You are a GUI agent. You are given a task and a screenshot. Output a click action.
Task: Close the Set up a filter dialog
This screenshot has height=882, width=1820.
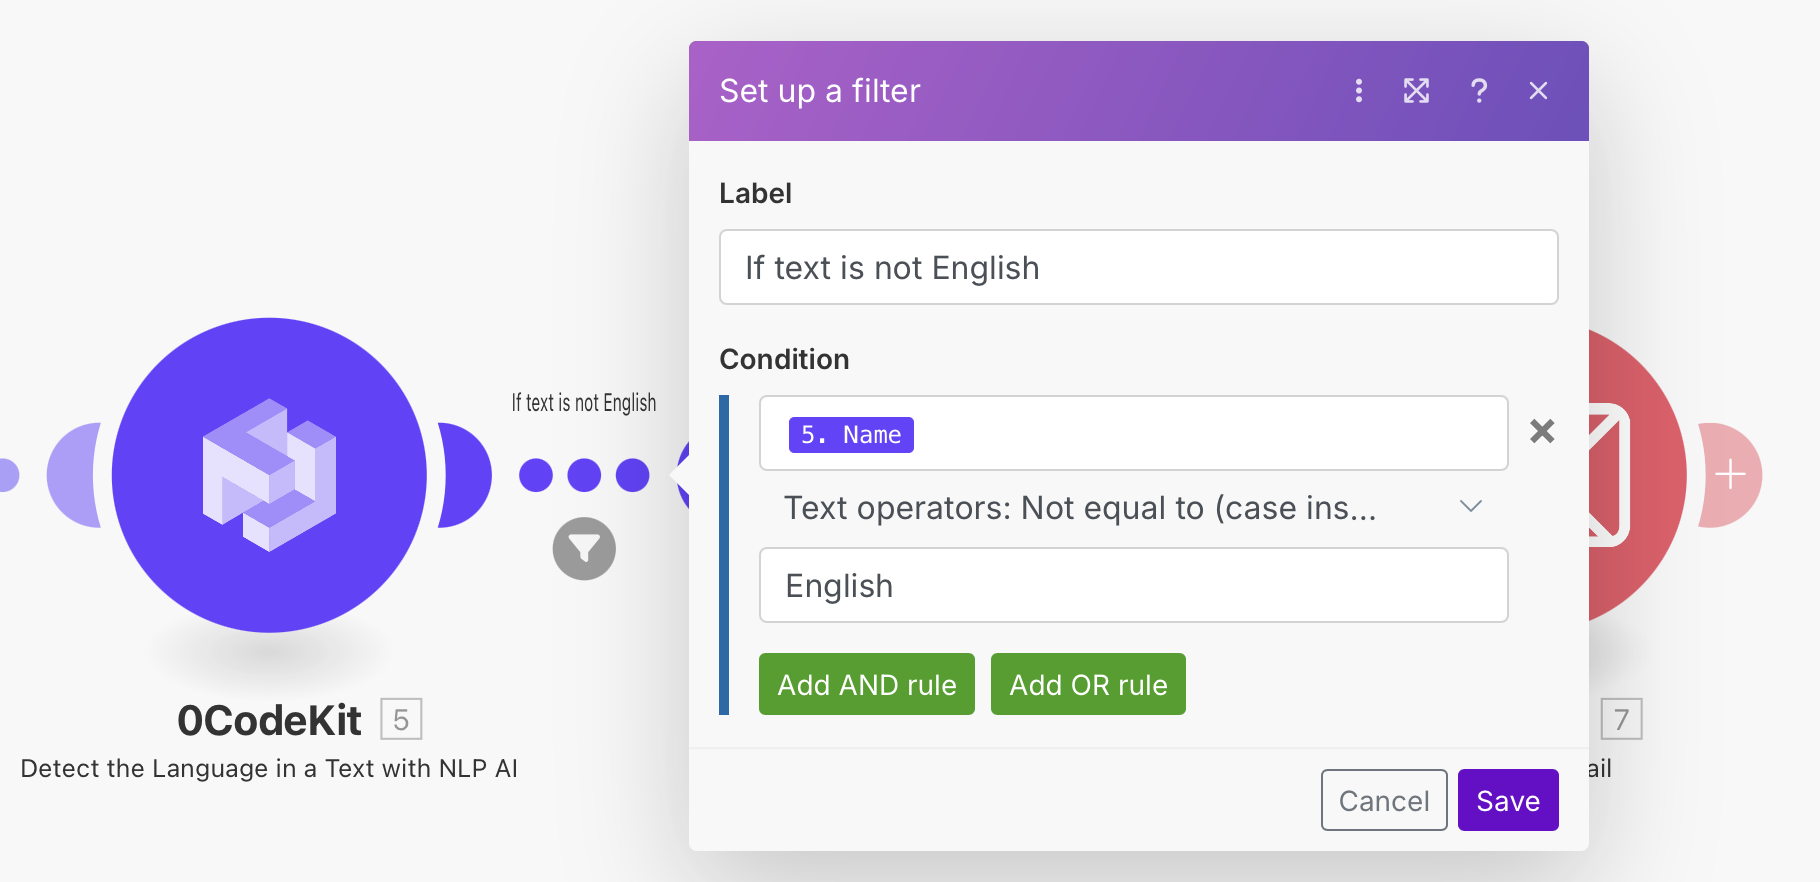click(x=1538, y=91)
